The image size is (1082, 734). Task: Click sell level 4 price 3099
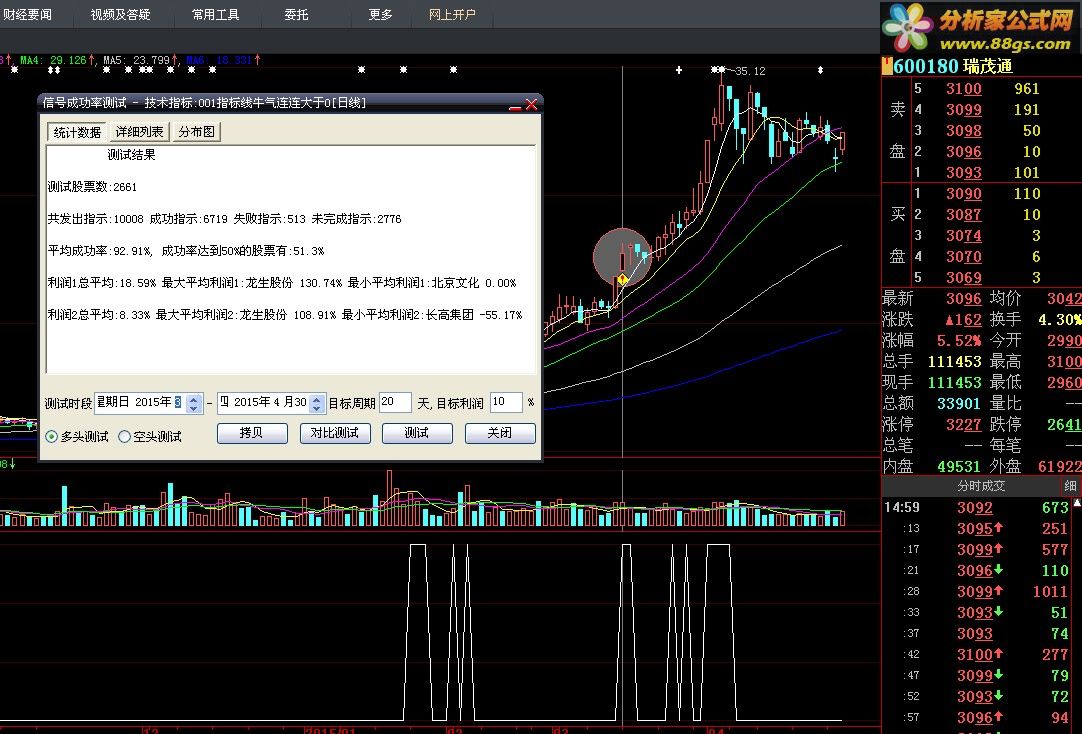963,110
